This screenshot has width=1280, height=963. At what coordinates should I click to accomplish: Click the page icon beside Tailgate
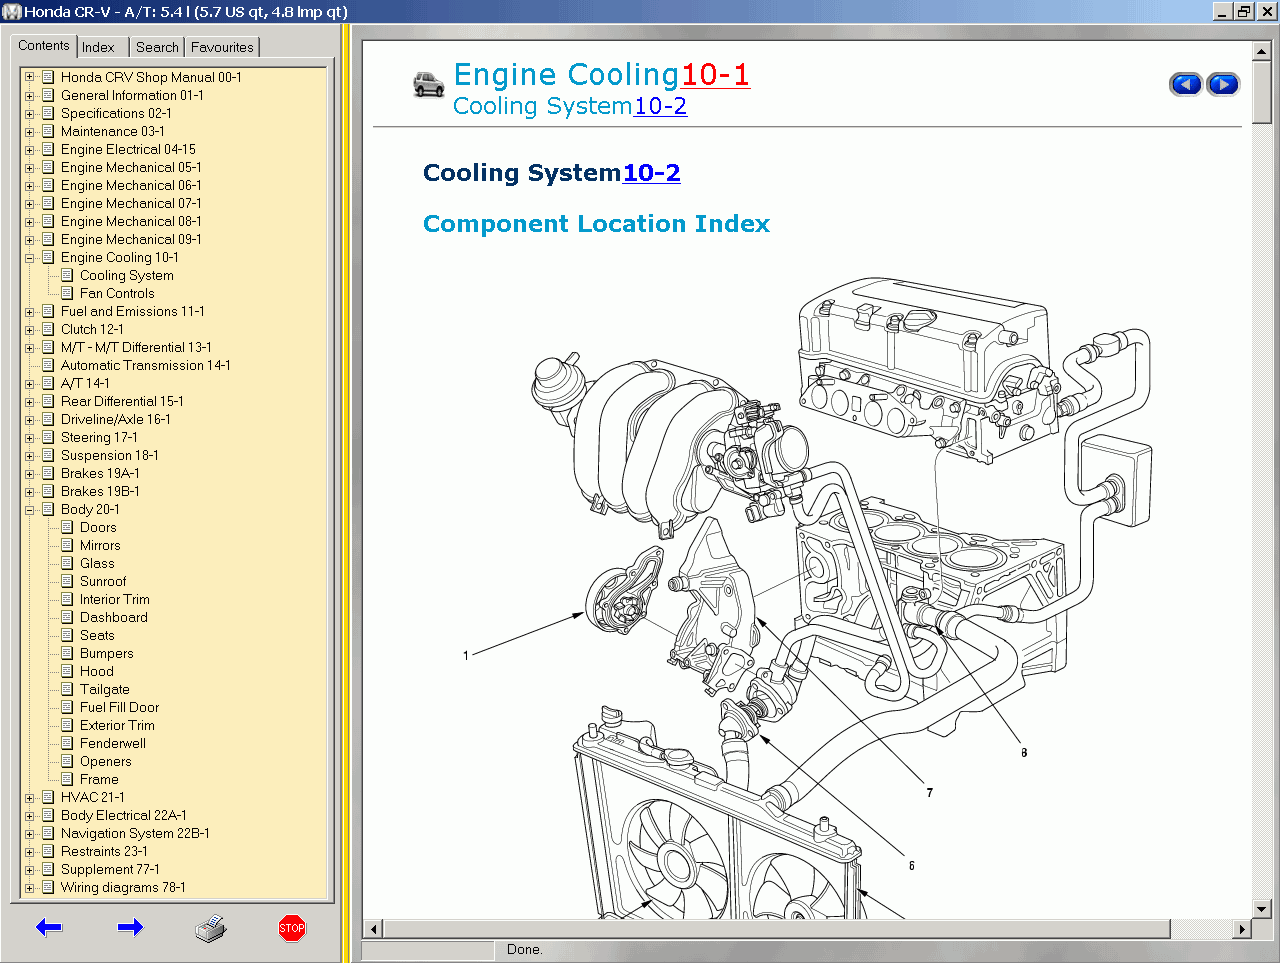point(67,689)
